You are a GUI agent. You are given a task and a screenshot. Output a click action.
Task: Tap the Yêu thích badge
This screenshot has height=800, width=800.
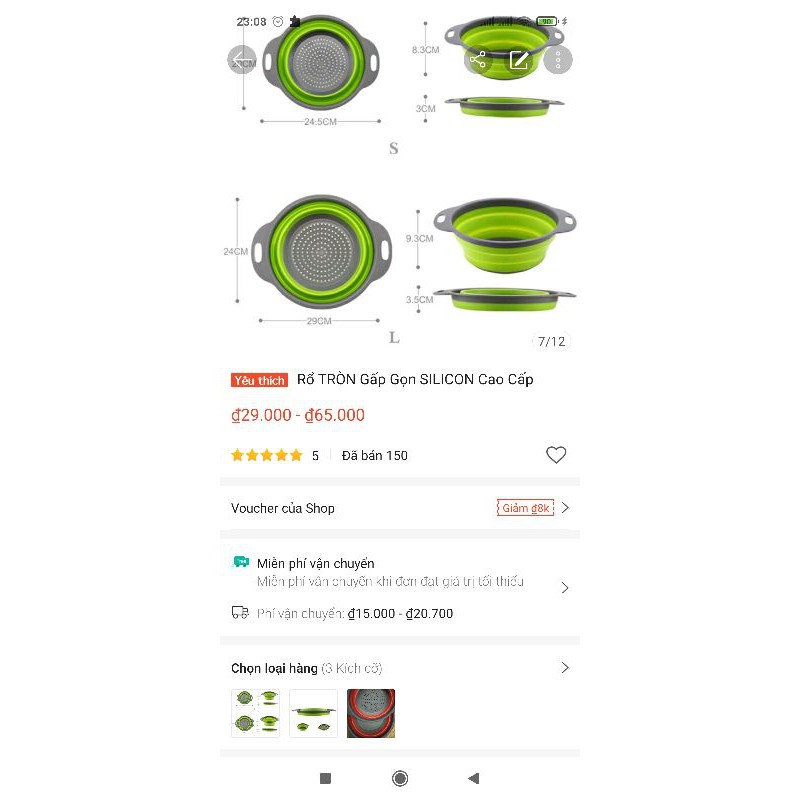(x=259, y=380)
